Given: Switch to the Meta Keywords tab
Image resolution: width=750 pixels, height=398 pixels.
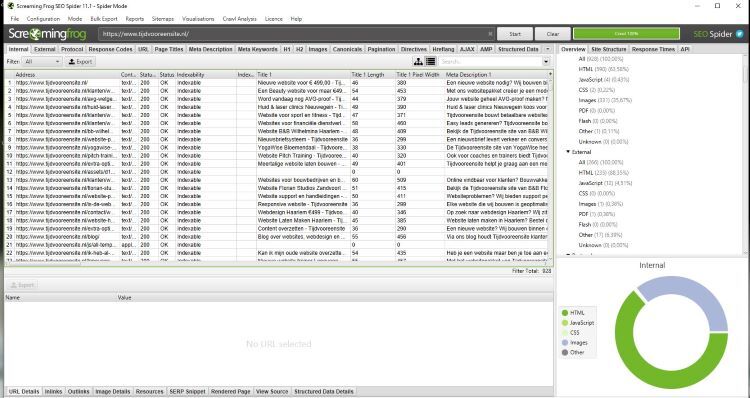Looking at the screenshot, I should pyautogui.click(x=258, y=49).
